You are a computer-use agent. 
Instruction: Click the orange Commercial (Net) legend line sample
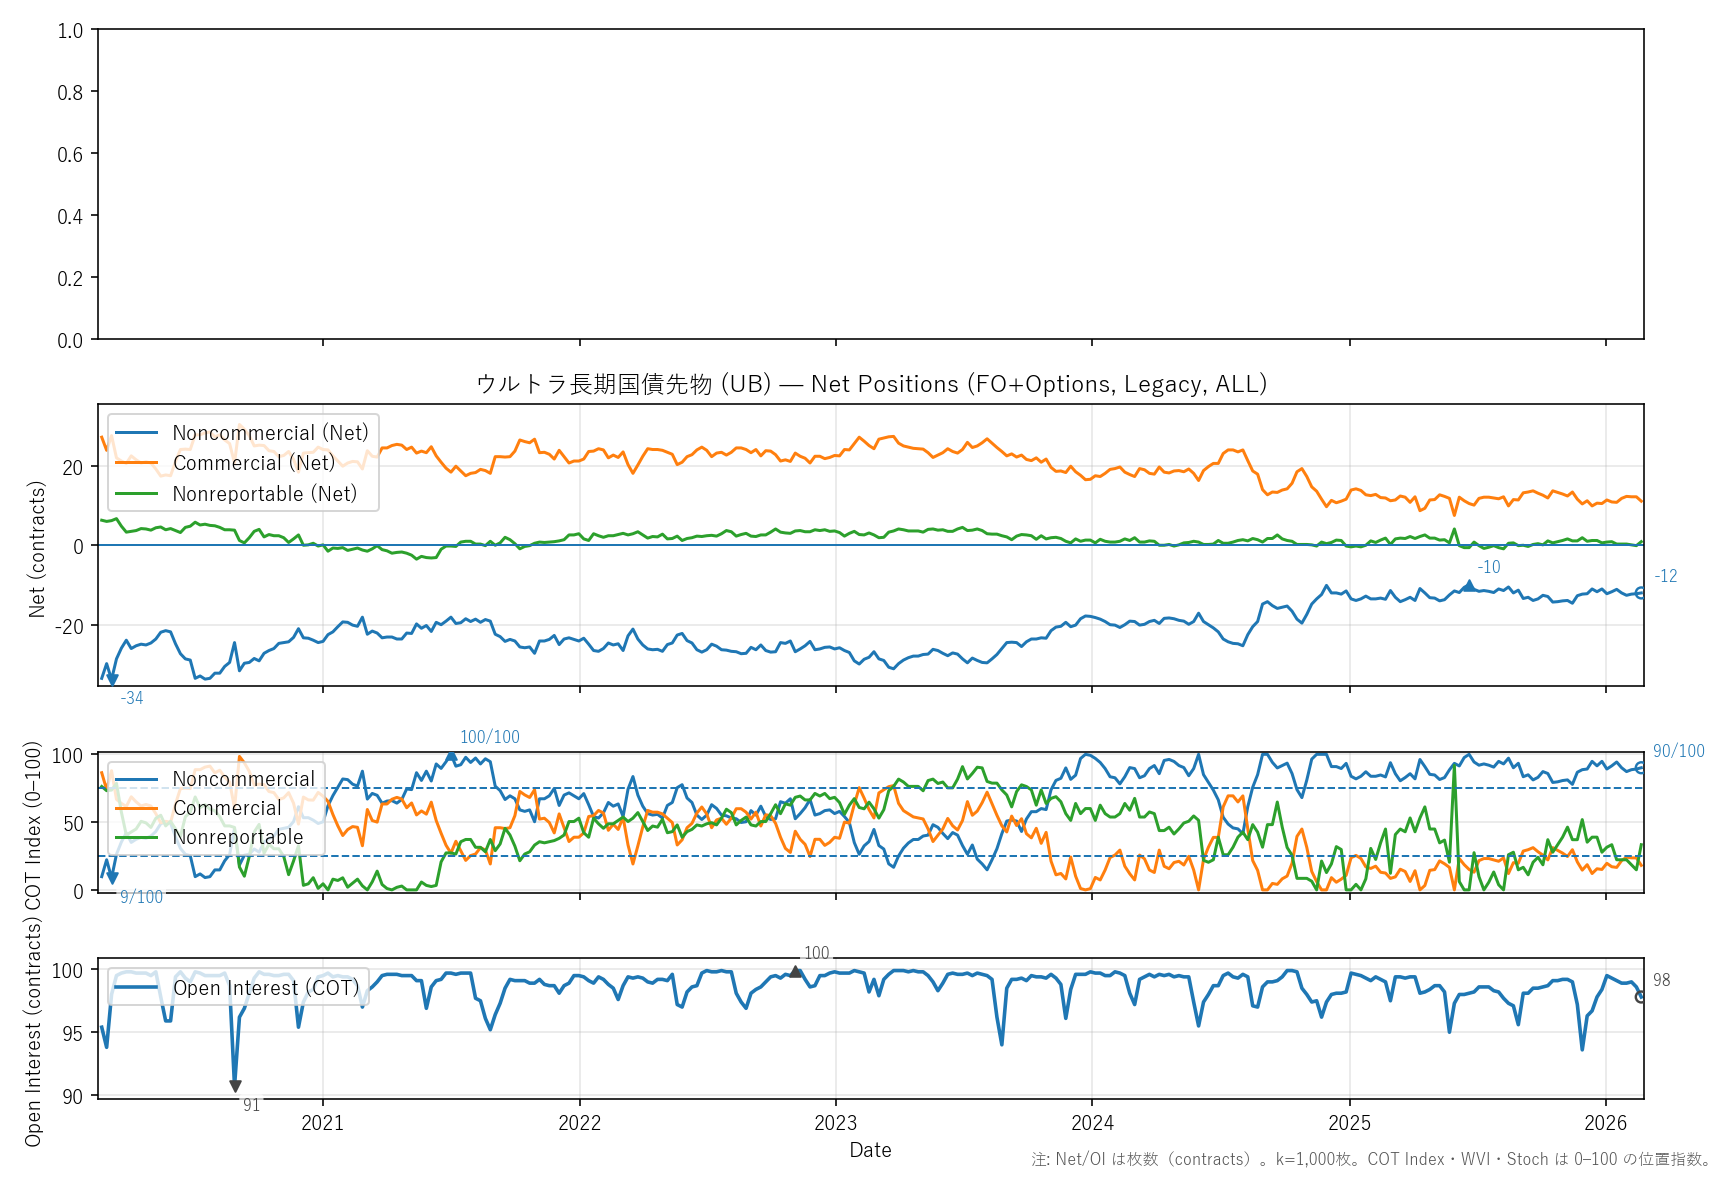(x=137, y=463)
